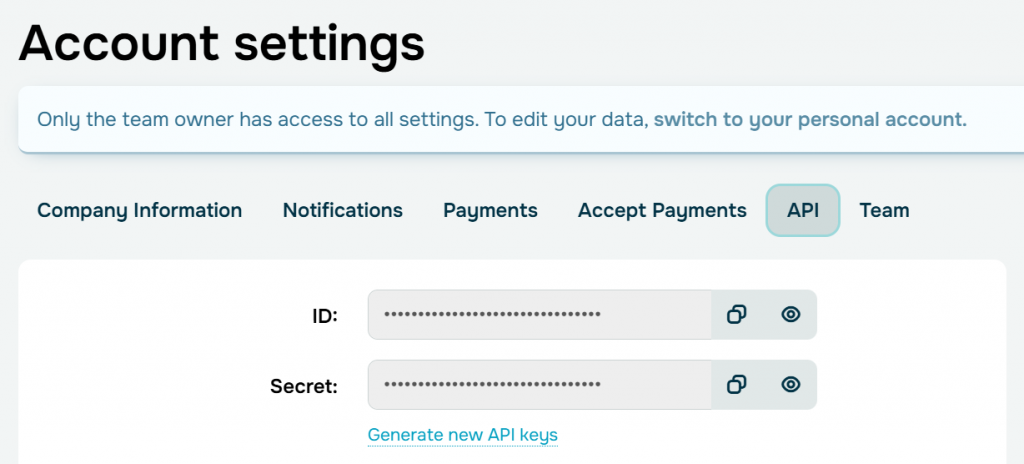Click the Secret: field label
Screen dimensions: 1024x464
(304, 386)
